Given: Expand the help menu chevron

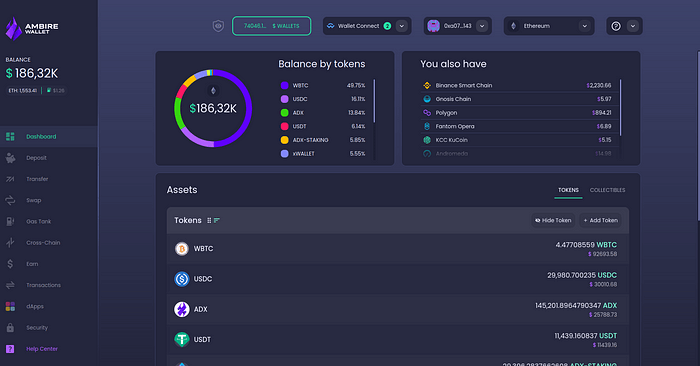Looking at the screenshot, I should (633, 26).
